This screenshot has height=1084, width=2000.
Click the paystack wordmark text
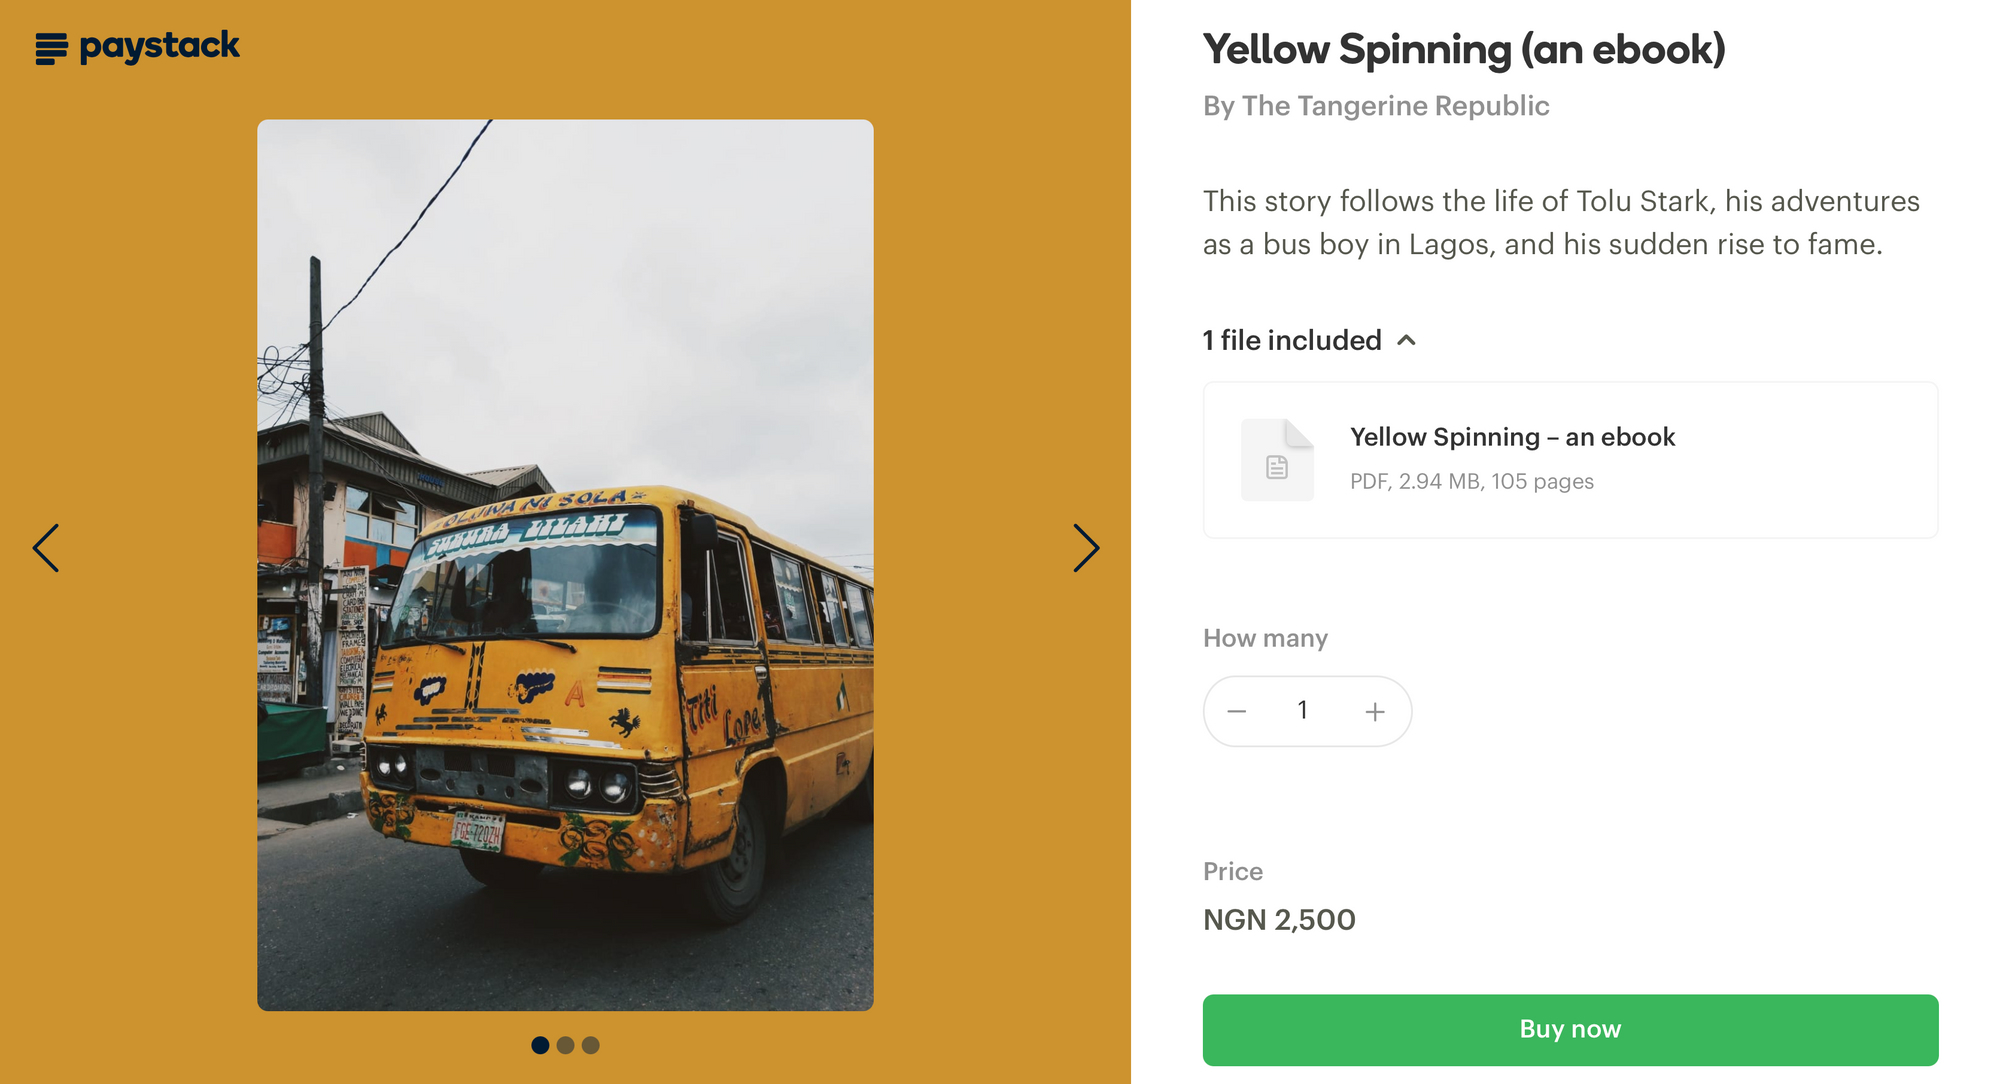coord(160,46)
